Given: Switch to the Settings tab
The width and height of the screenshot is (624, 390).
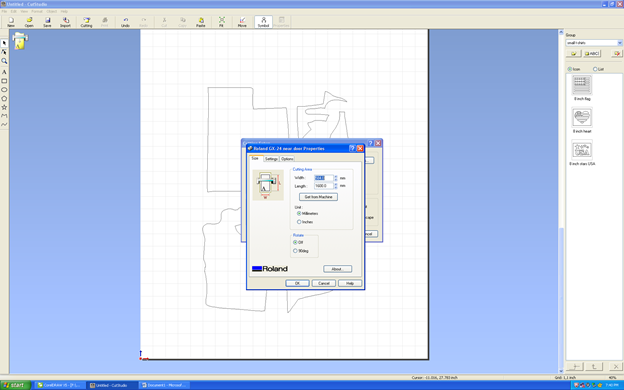Looking at the screenshot, I should 271,159.
